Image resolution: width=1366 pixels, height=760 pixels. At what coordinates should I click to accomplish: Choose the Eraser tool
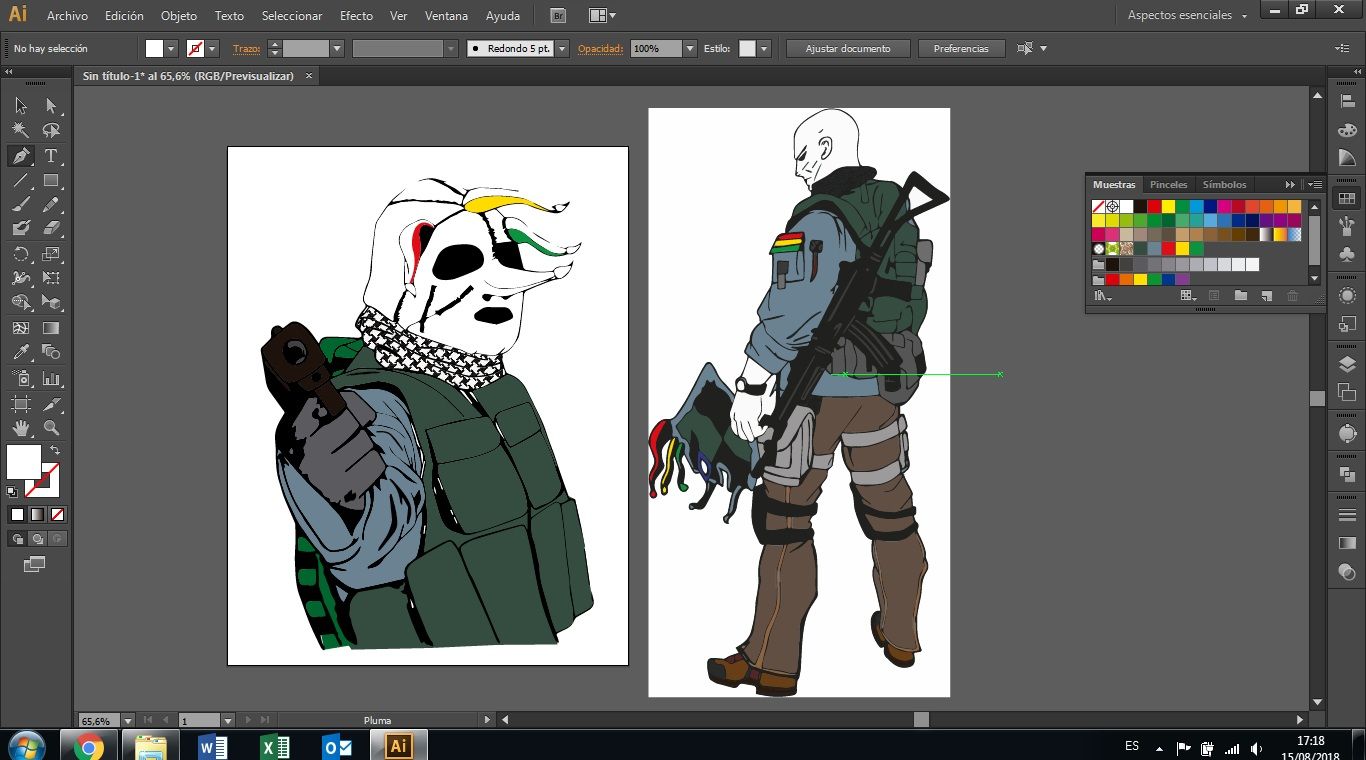point(51,228)
